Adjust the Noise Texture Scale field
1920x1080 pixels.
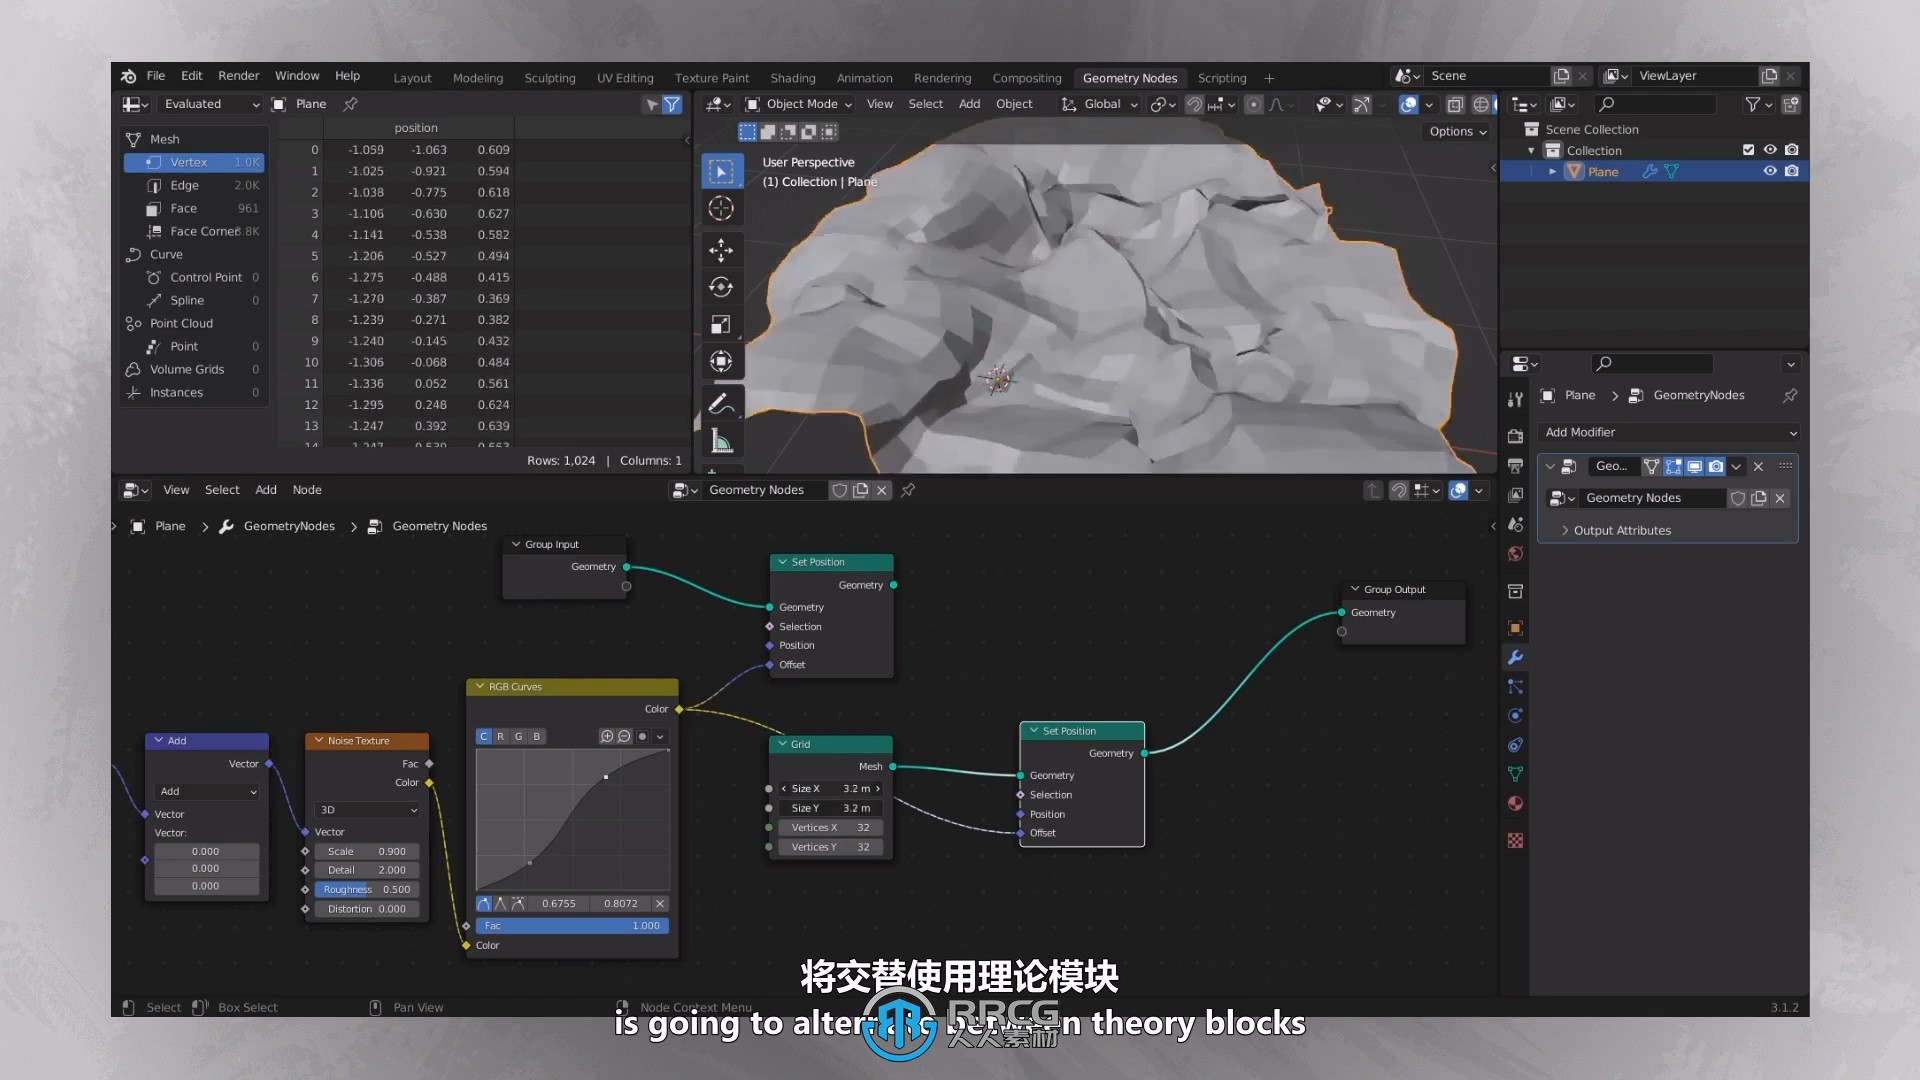(x=367, y=852)
